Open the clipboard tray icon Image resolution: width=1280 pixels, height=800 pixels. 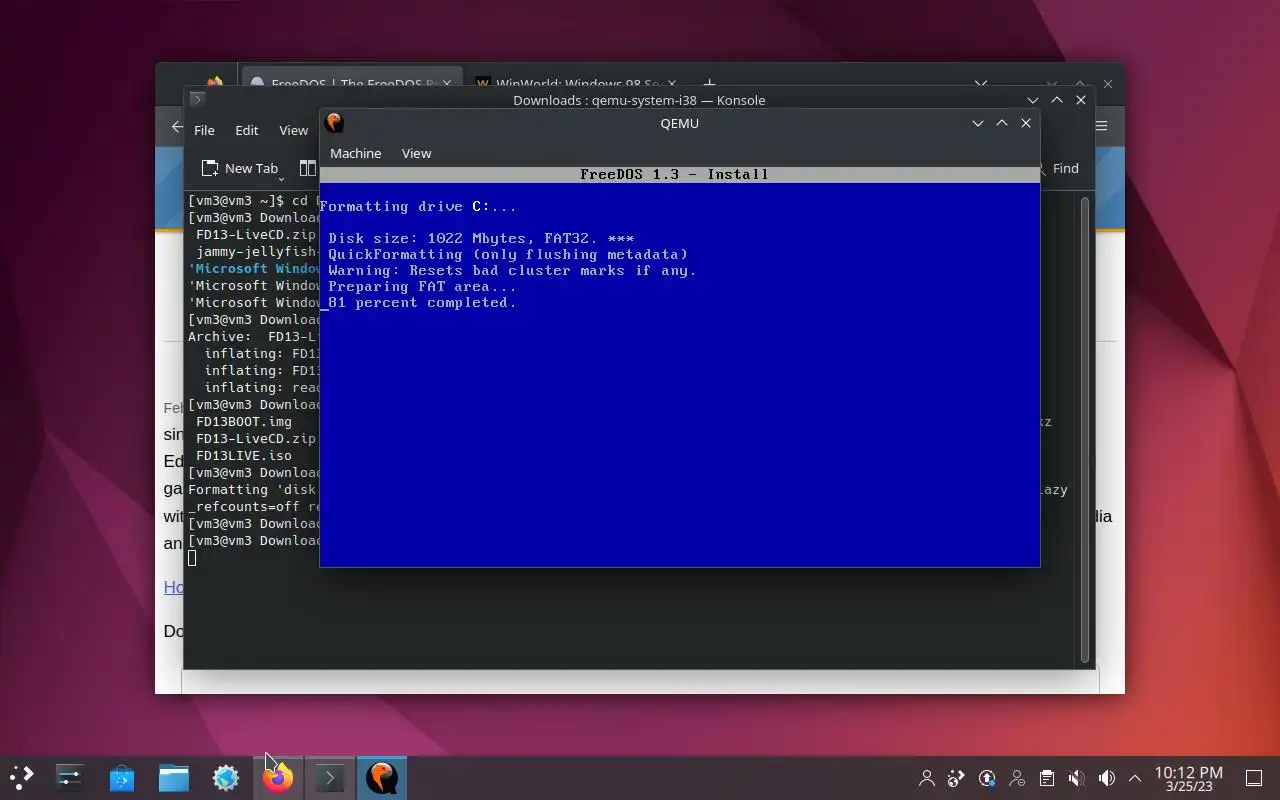[1047, 778]
